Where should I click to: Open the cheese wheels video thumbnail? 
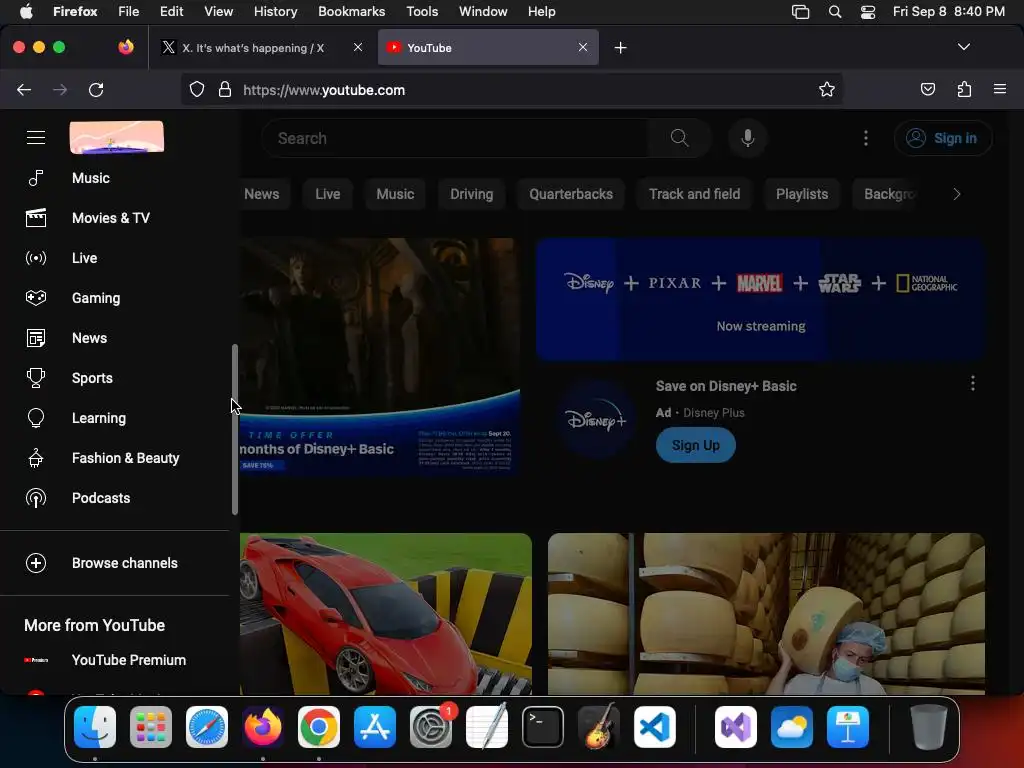click(766, 614)
